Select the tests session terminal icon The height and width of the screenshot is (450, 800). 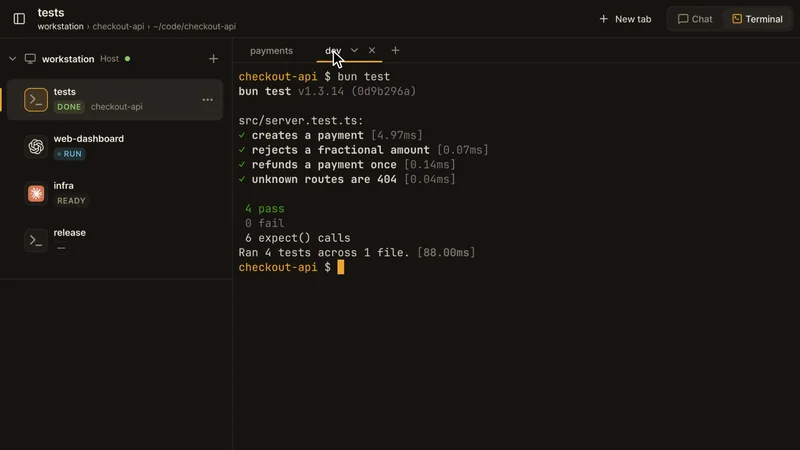pos(36,99)
